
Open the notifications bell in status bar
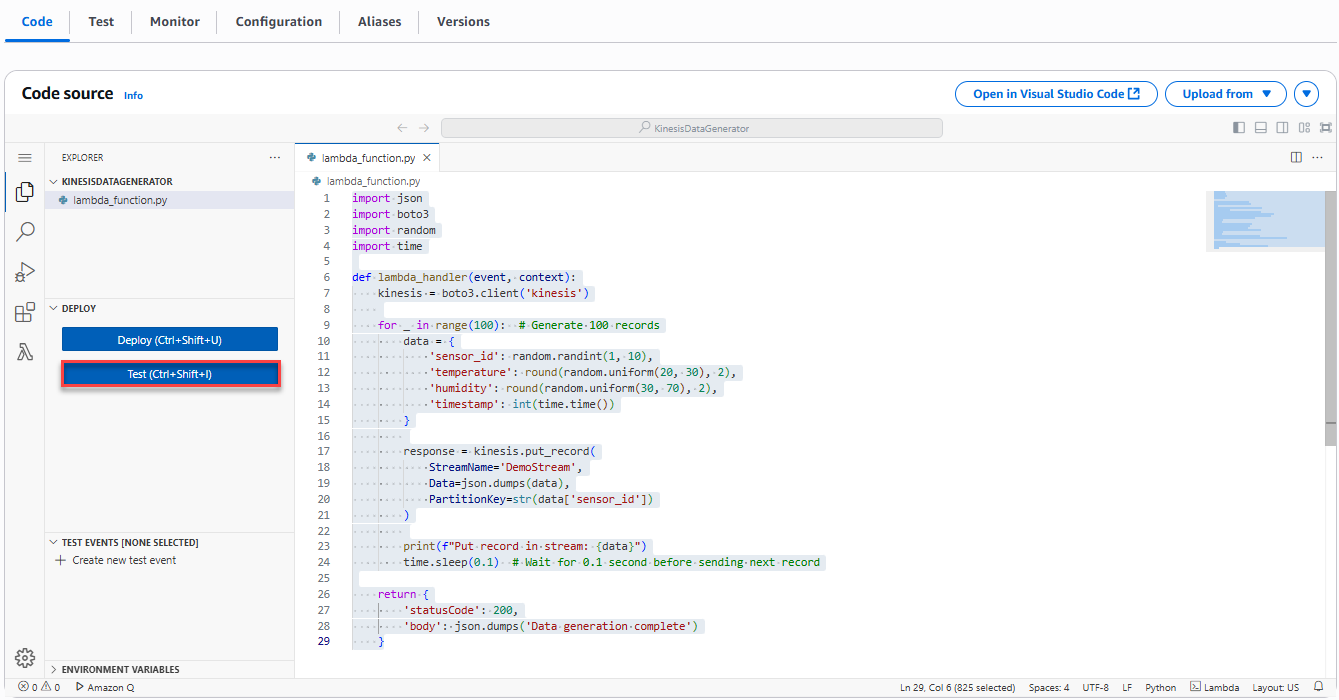pos(1318,687)
